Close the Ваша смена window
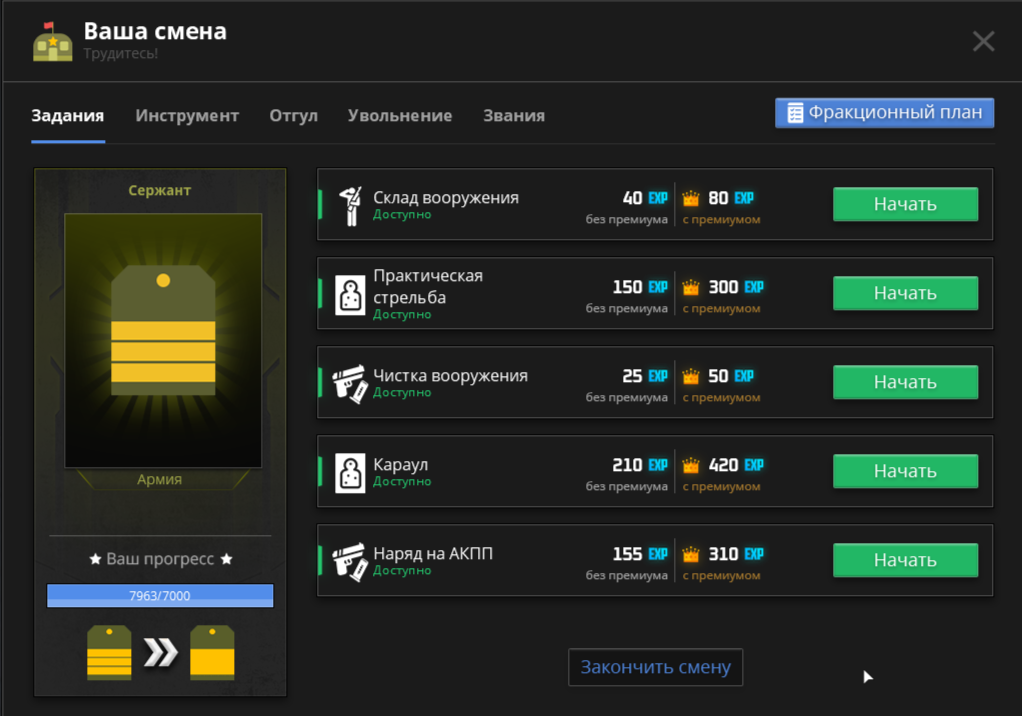The image size is (1022, 716). (983, 41)
